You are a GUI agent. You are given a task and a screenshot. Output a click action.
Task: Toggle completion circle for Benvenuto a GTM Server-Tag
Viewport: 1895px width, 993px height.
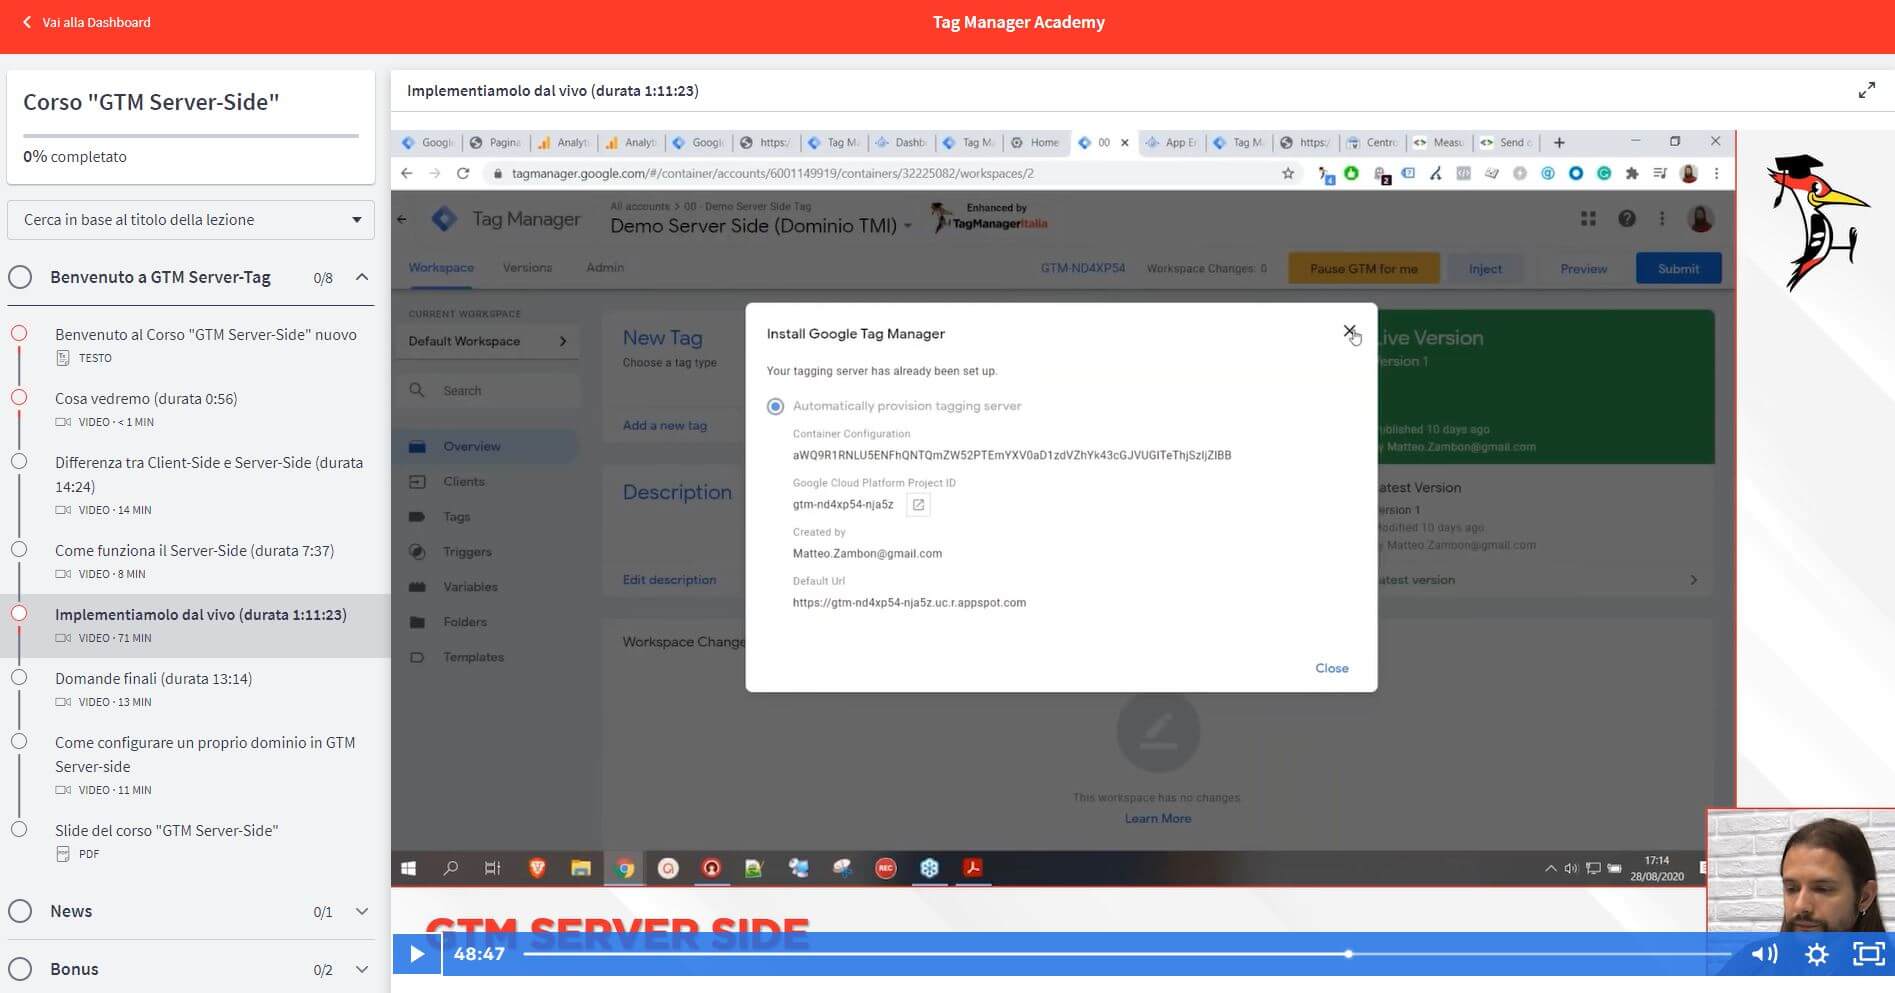[20, 277]
